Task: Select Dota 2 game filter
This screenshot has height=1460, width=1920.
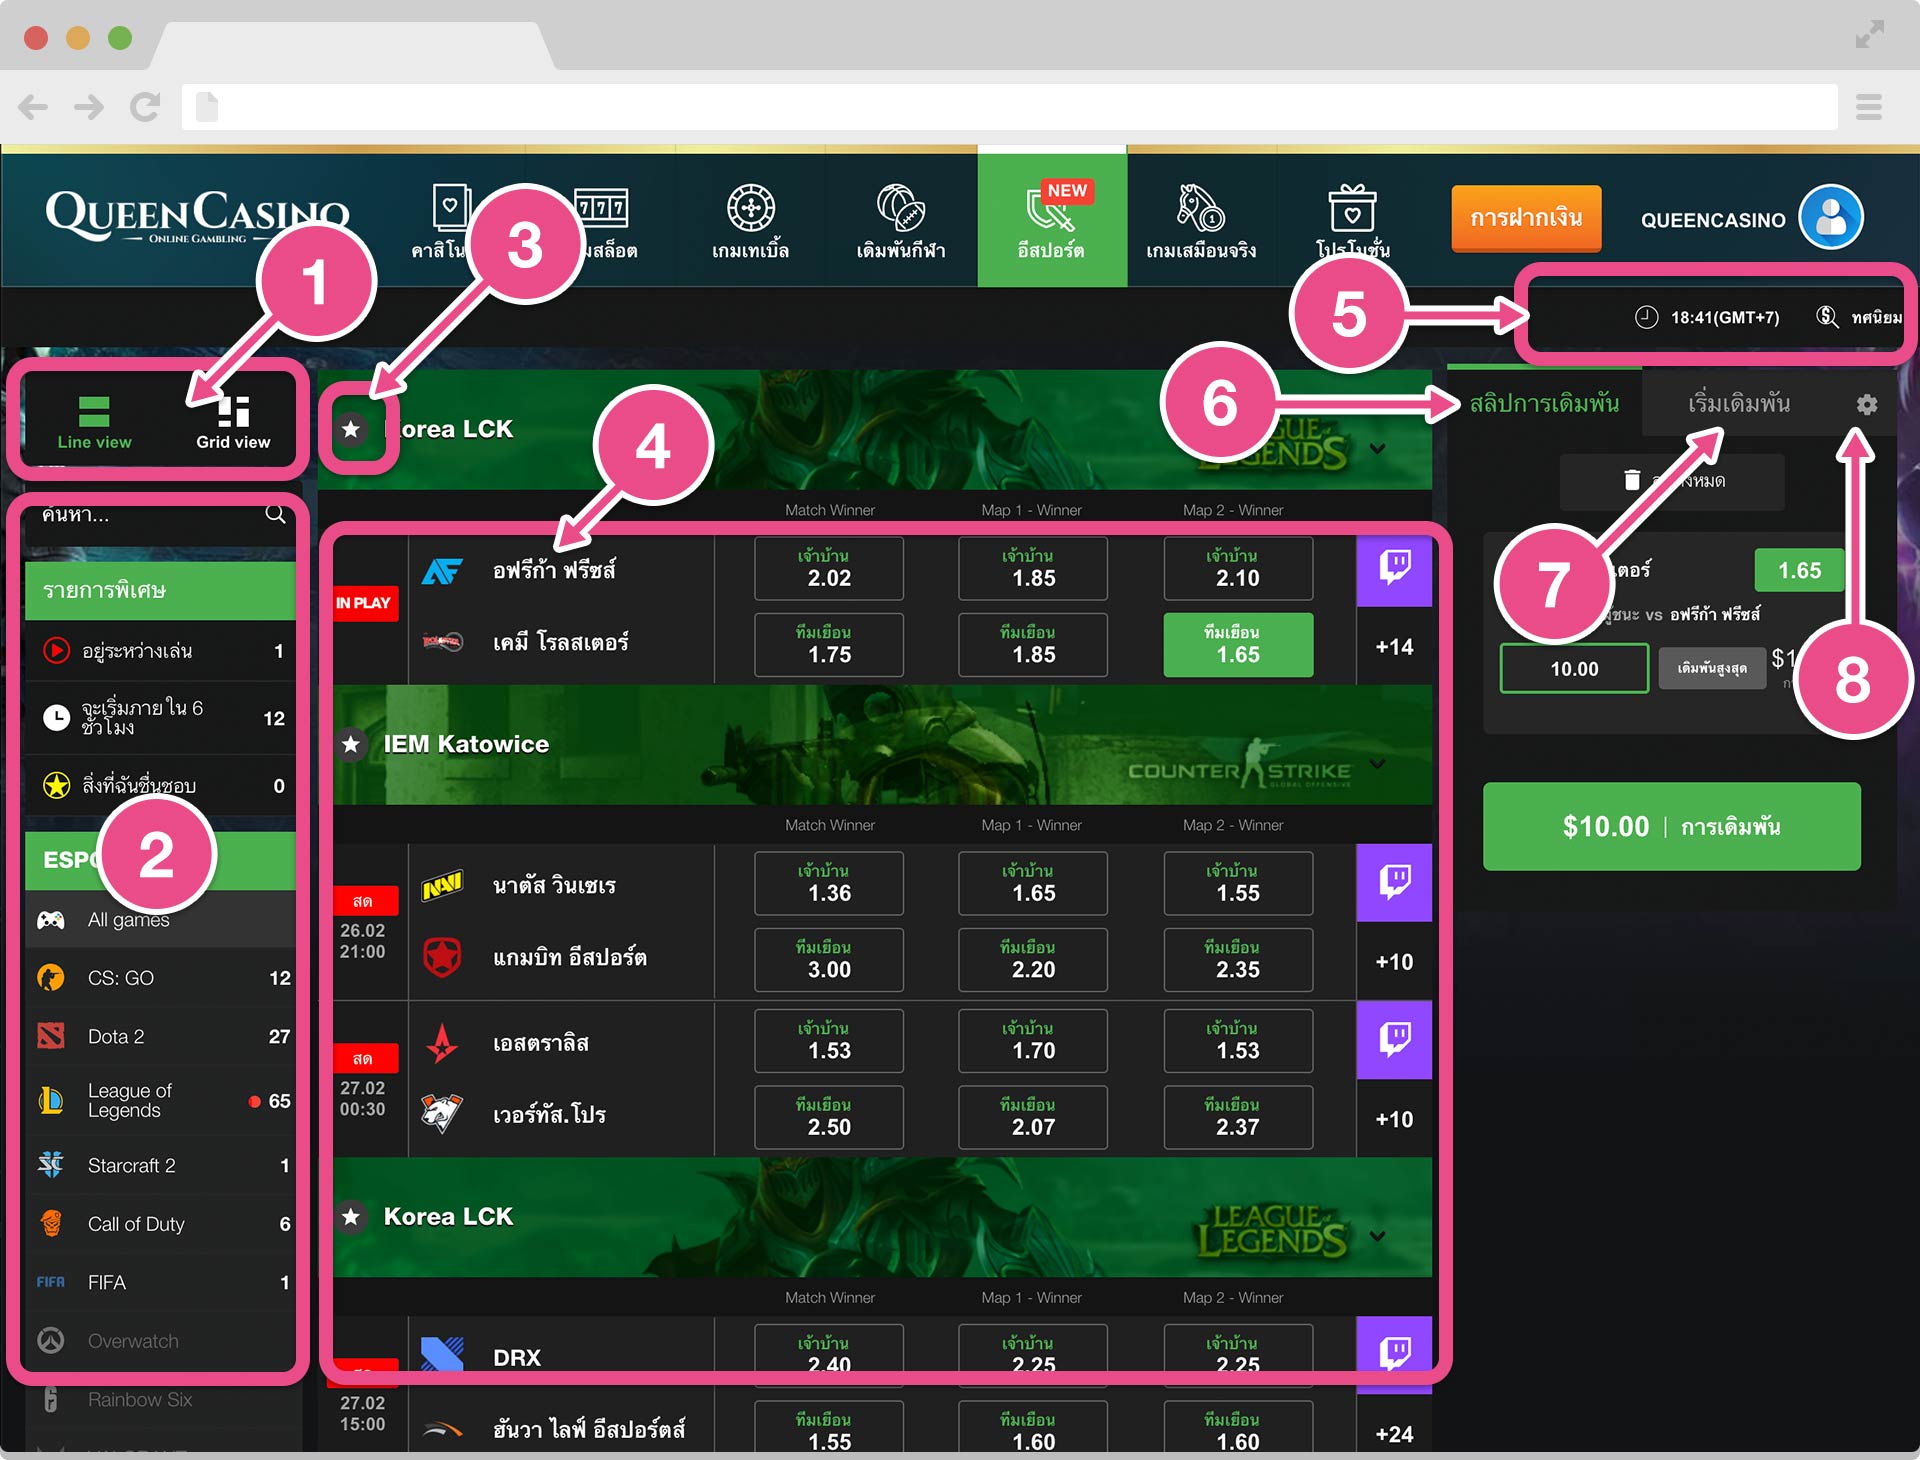Action: tap(160, 1036)
